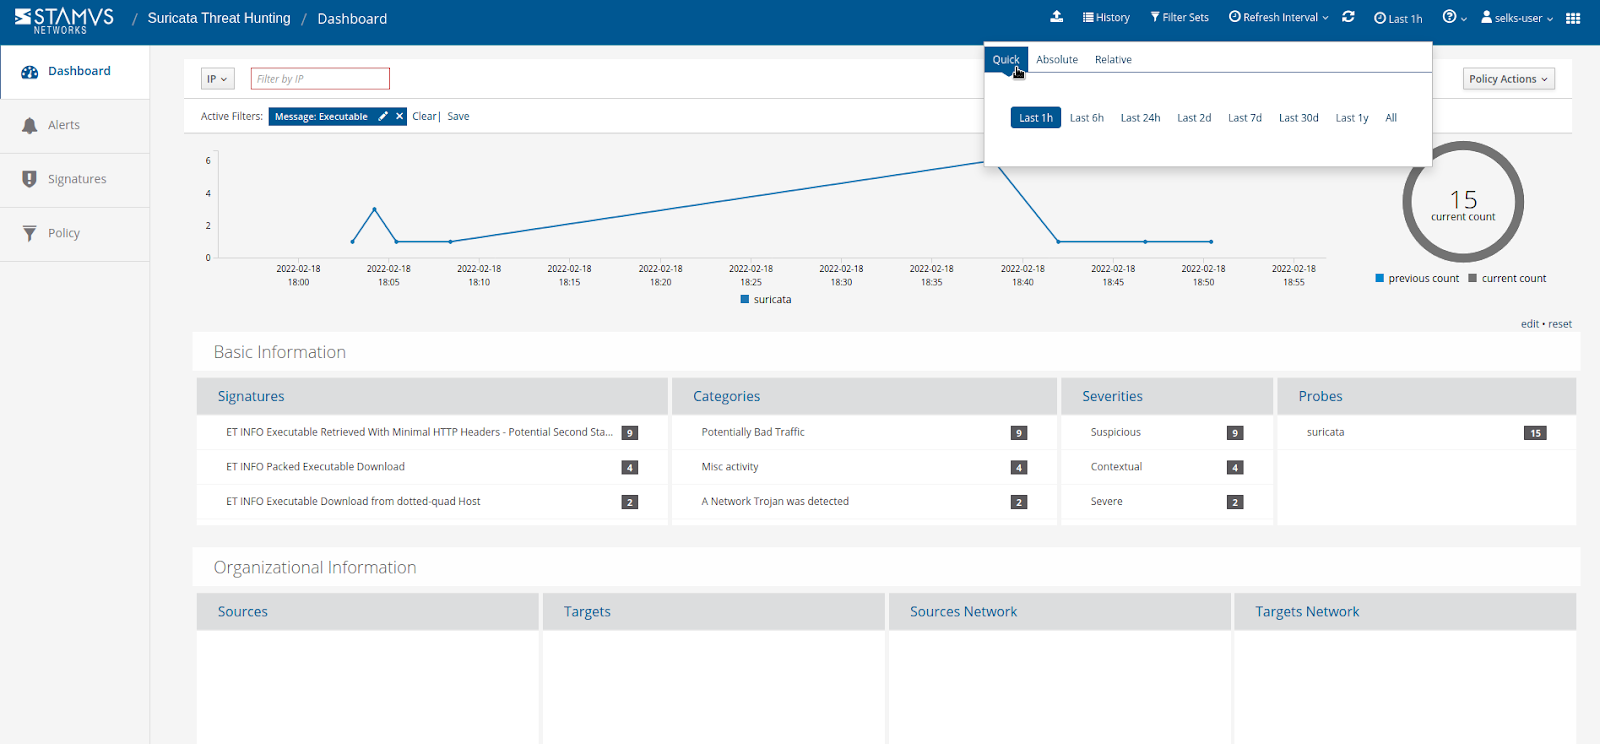Image resolution: width=1600 pixels, height=744 pixels.
Task: Open the apps grid icon
Action: point(1573,18)
